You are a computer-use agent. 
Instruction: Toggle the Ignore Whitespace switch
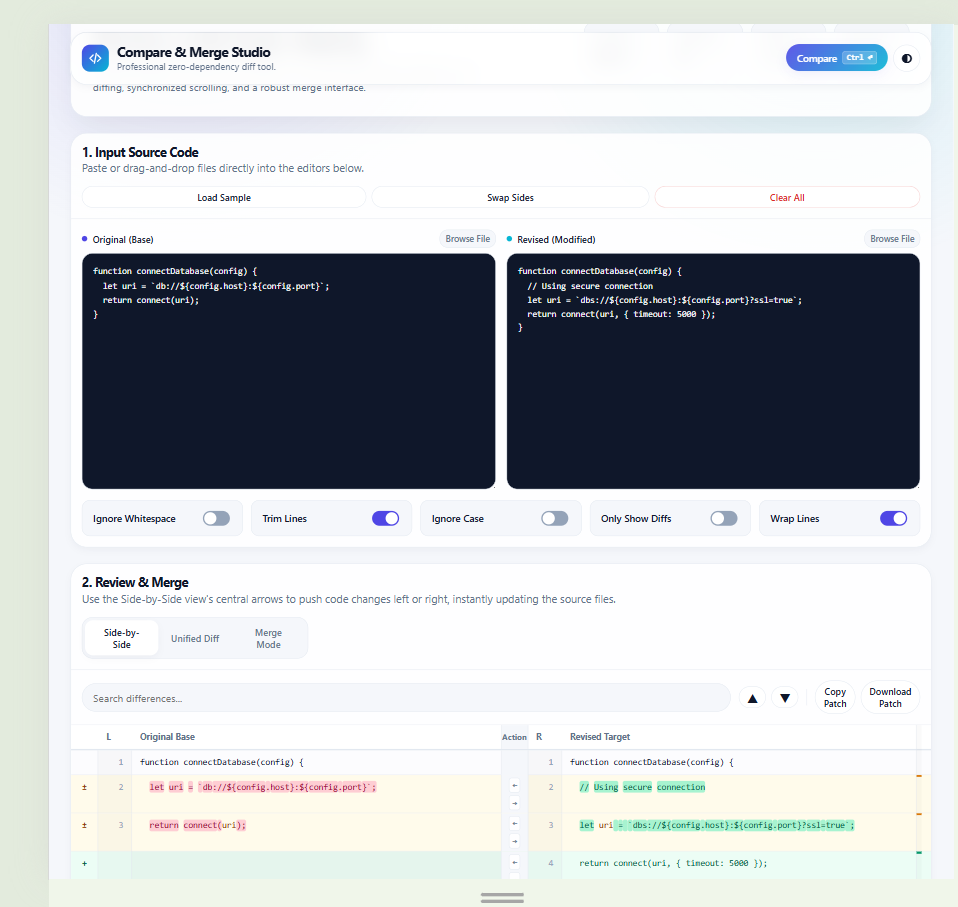click(216, 519)
